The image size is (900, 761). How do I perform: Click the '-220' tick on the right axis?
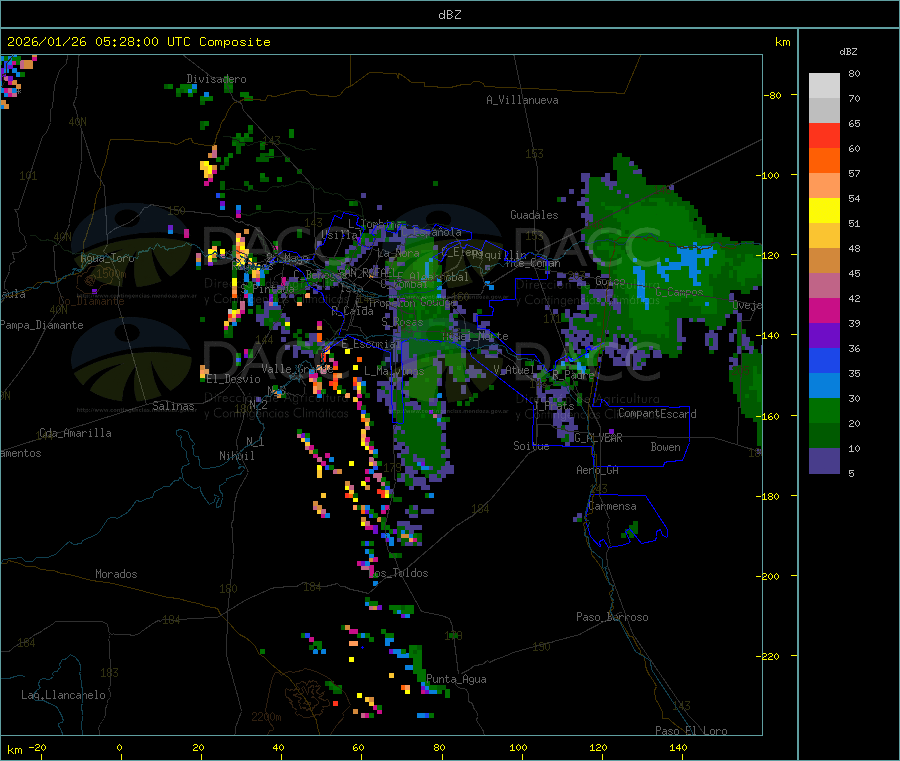[767, 657]
